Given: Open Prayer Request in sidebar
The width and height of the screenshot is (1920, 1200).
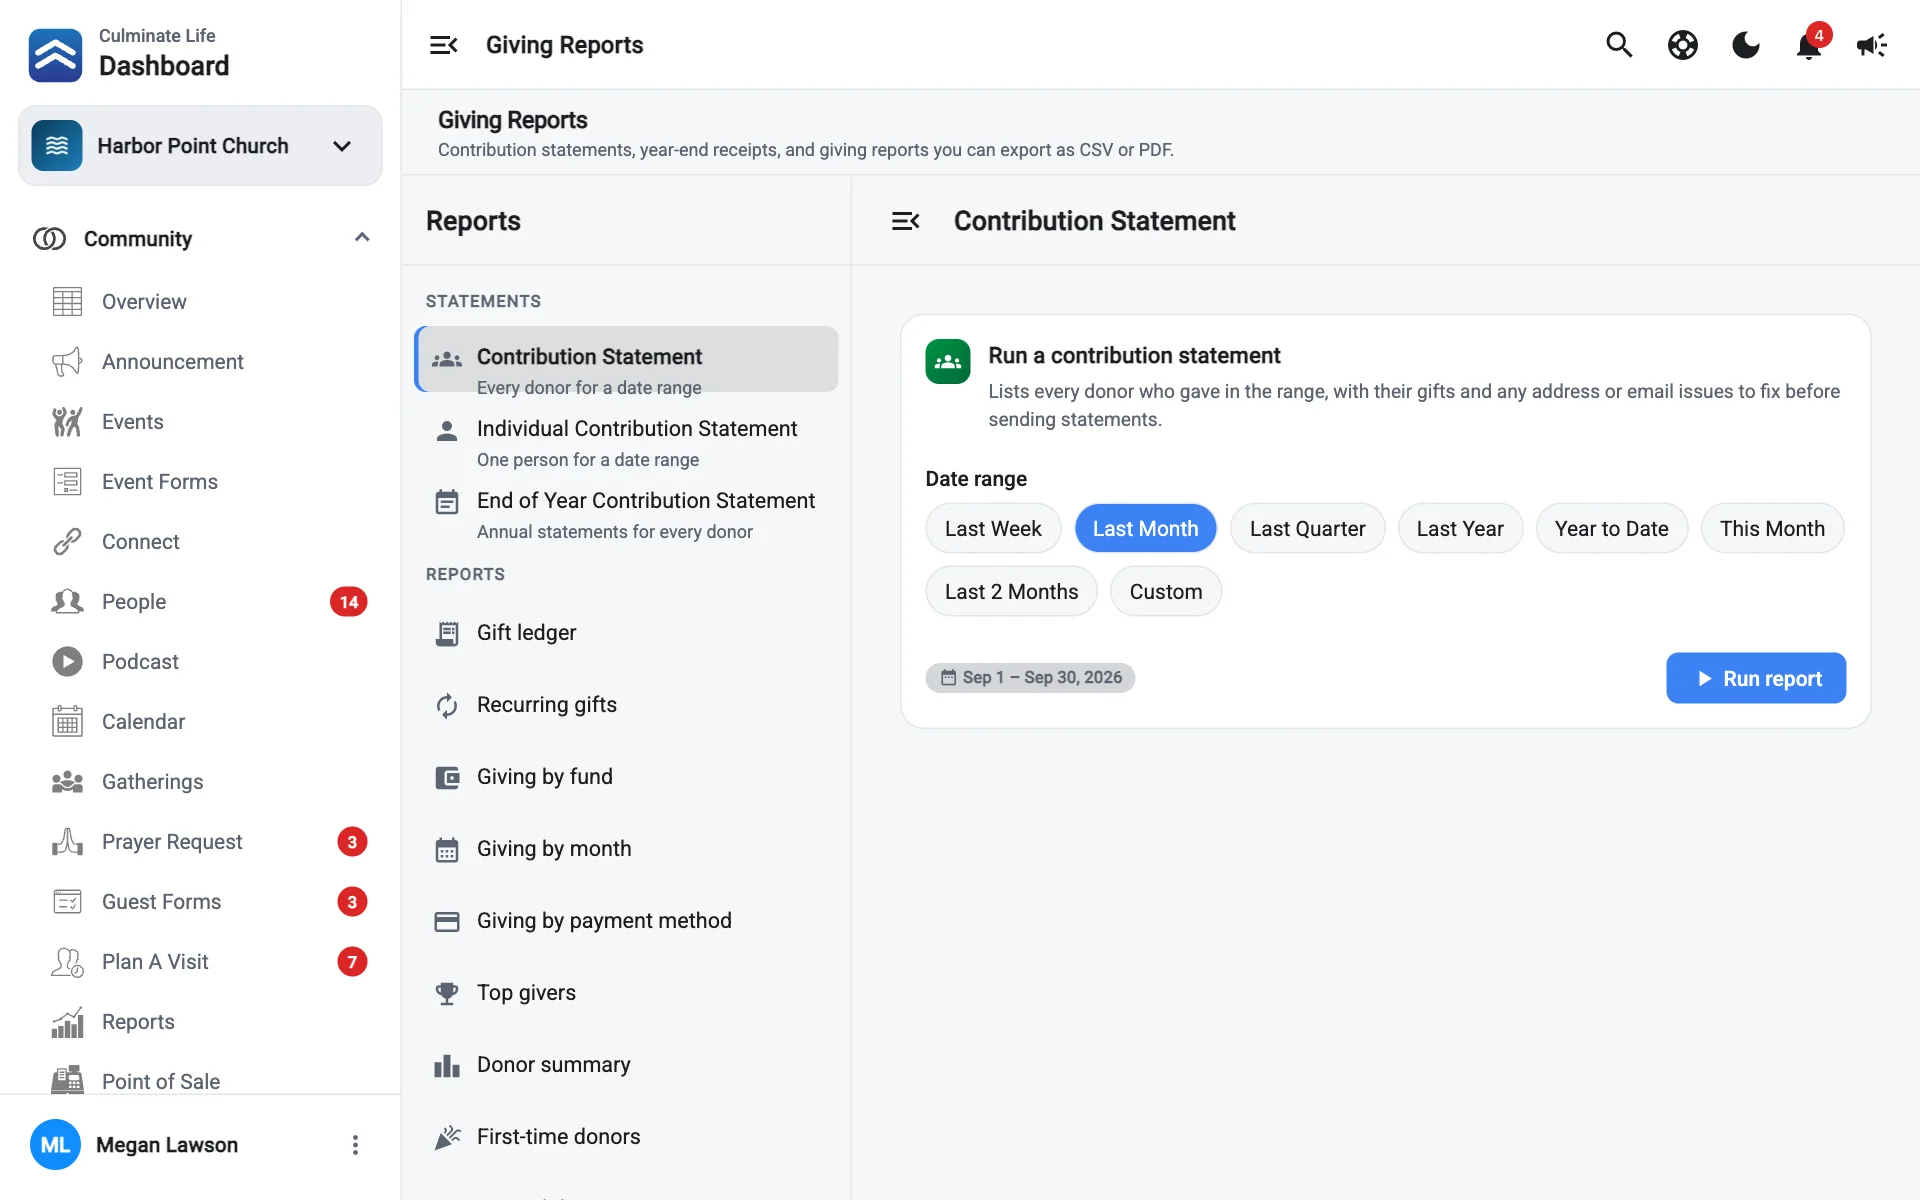Looking at the screenshot, I should [200, 842].
